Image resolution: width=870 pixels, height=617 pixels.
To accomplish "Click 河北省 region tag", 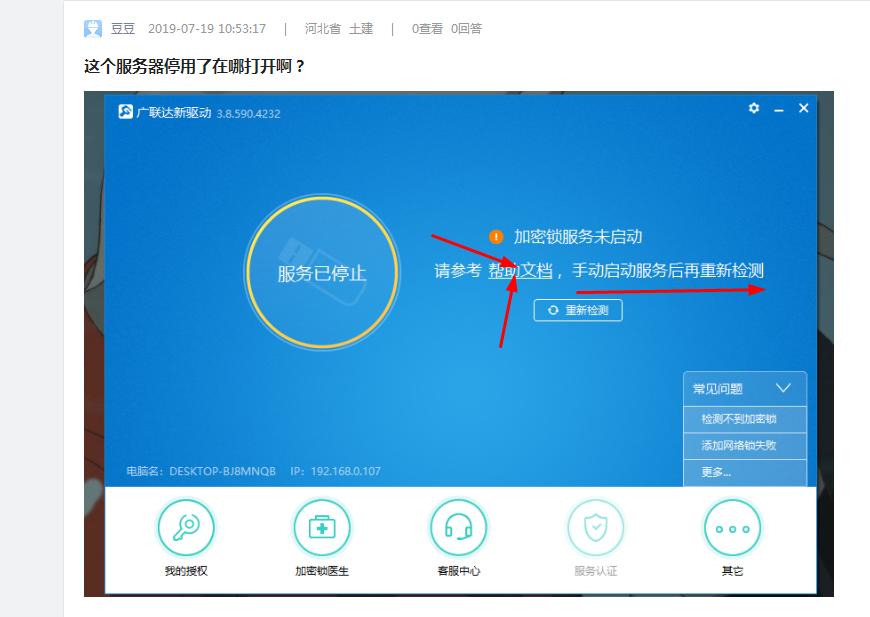I will pyautogui.click(x=322, y=29).
